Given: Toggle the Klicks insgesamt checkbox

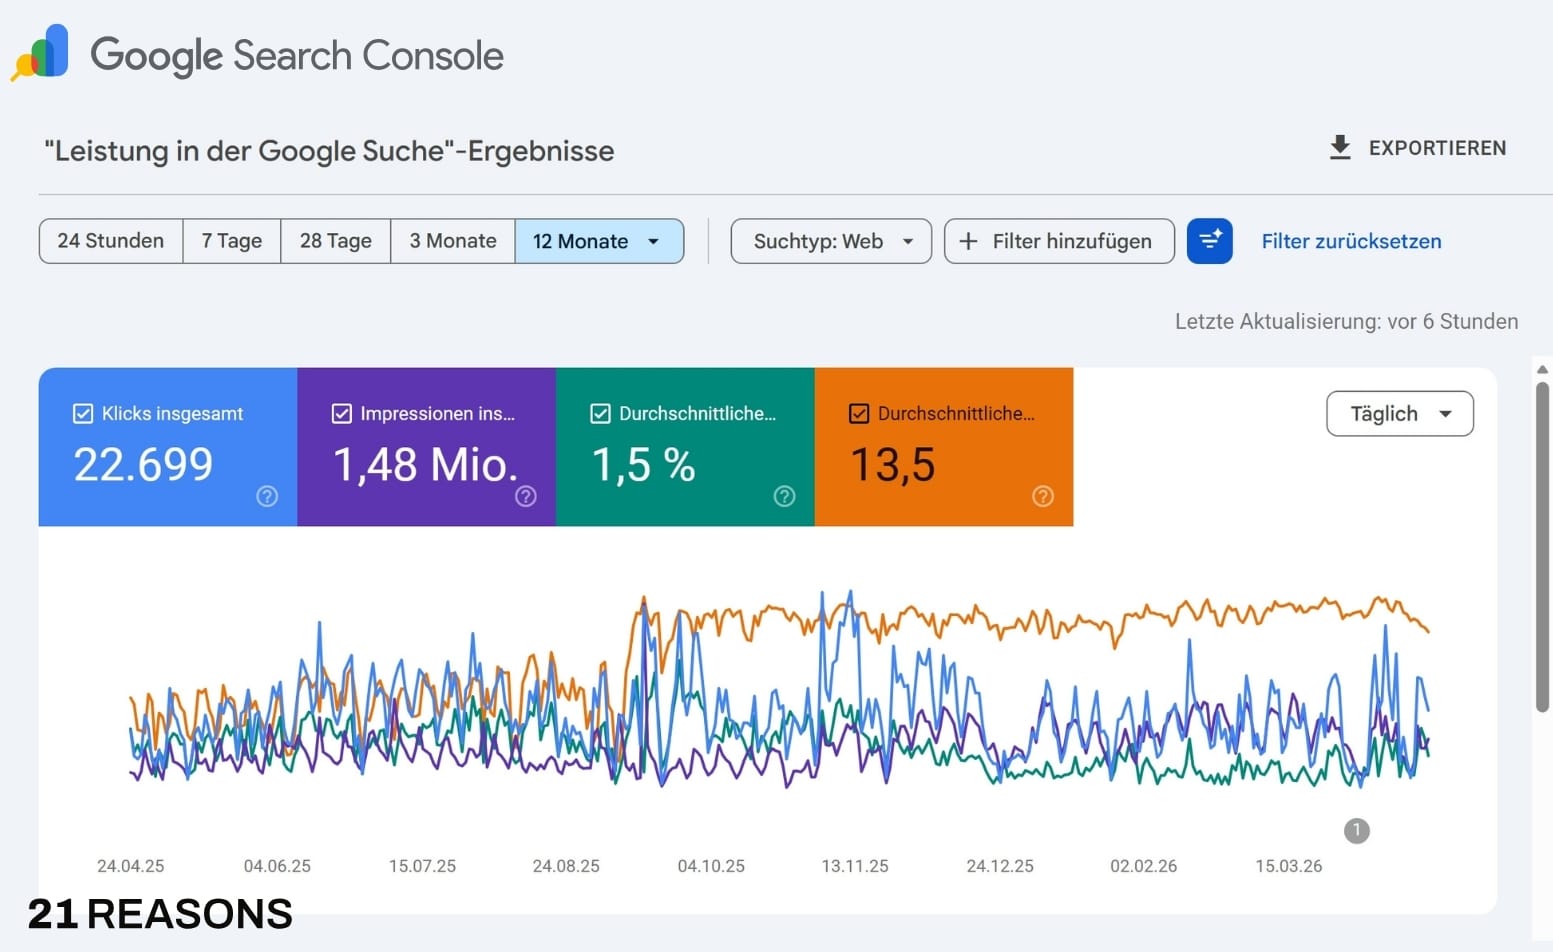Looking at the screenshot, I should [x=83, y=413].
